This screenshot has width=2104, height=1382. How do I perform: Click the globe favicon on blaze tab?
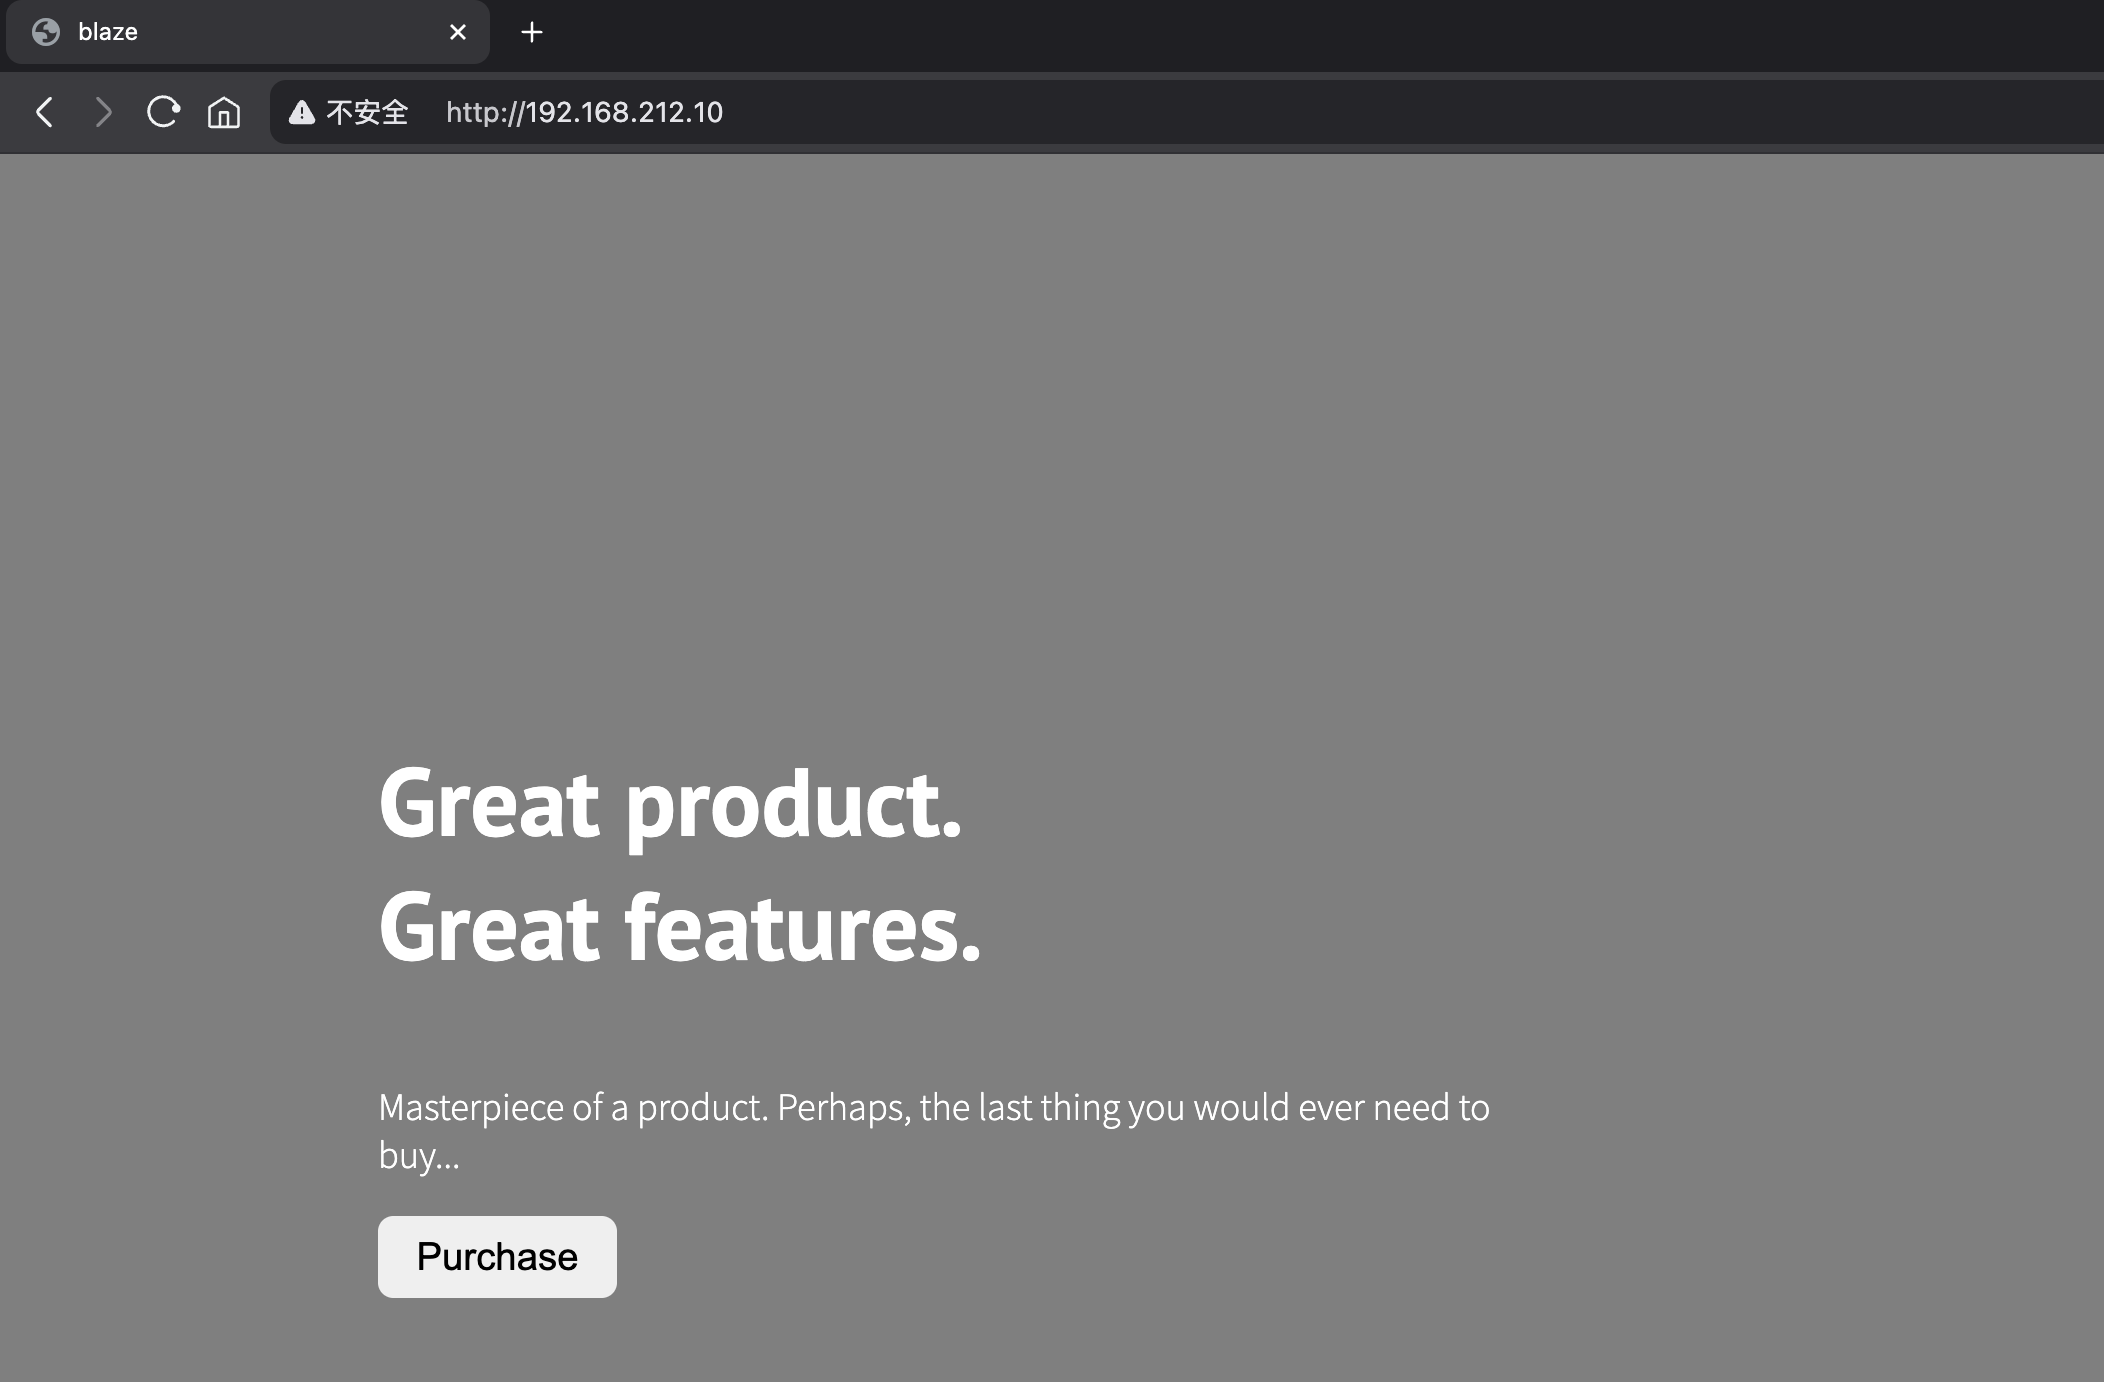click(46, 32)
